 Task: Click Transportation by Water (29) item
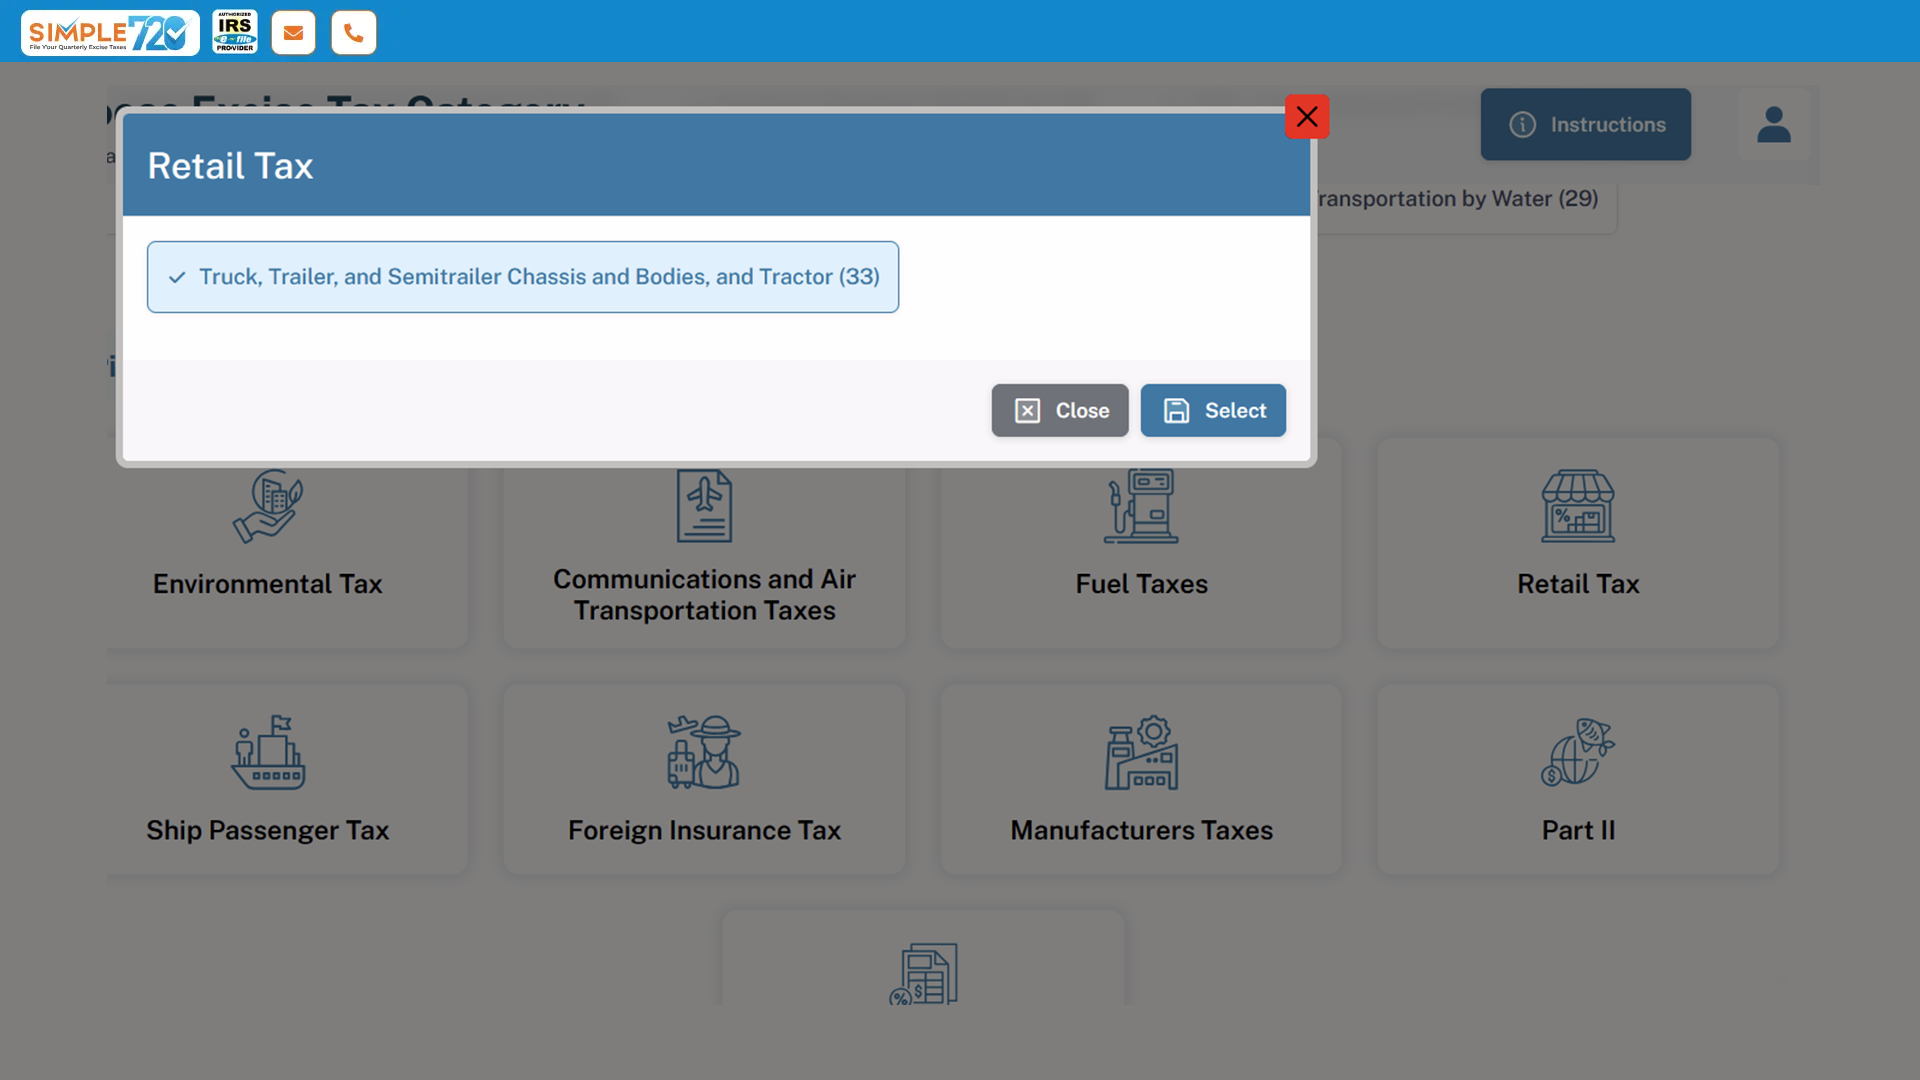pos(1458,199)
